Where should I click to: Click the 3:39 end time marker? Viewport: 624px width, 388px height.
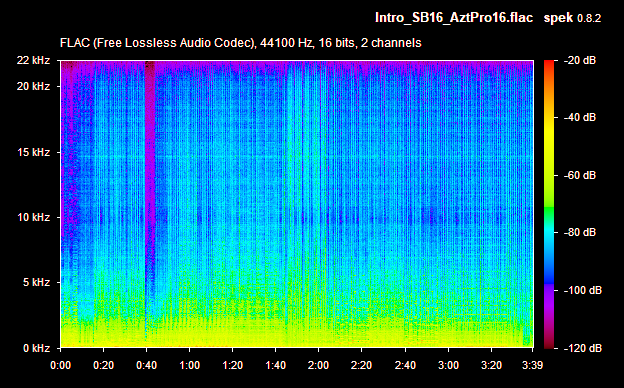[x=532, y=365]
